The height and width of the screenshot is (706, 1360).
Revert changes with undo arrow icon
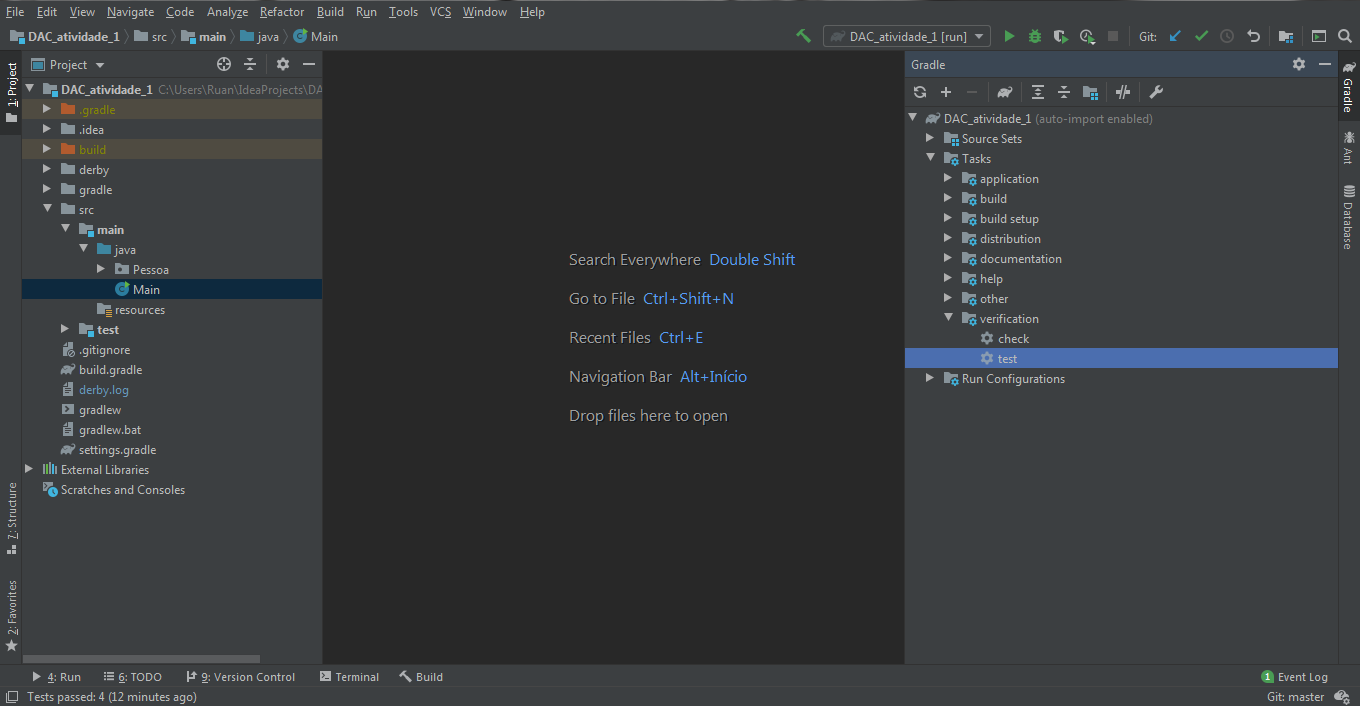pos(1253,36)
